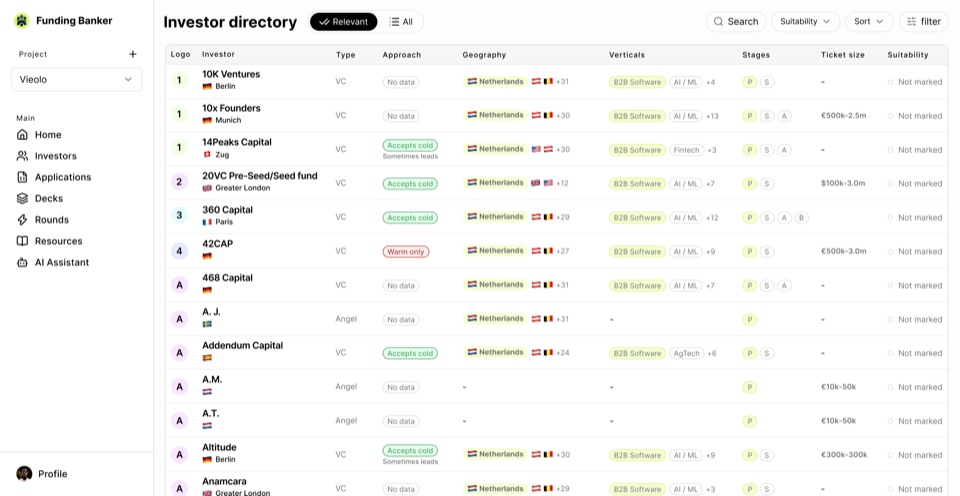960x496 pixels.
Task: Mark suitability for A.M. row
Action: tap(915, 387)
